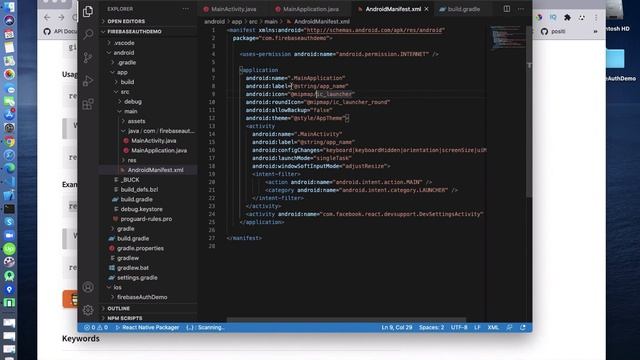The height and width of the screenshot is (360, 640).
Task: Open the _BUCK file
Action: point(148,180)
